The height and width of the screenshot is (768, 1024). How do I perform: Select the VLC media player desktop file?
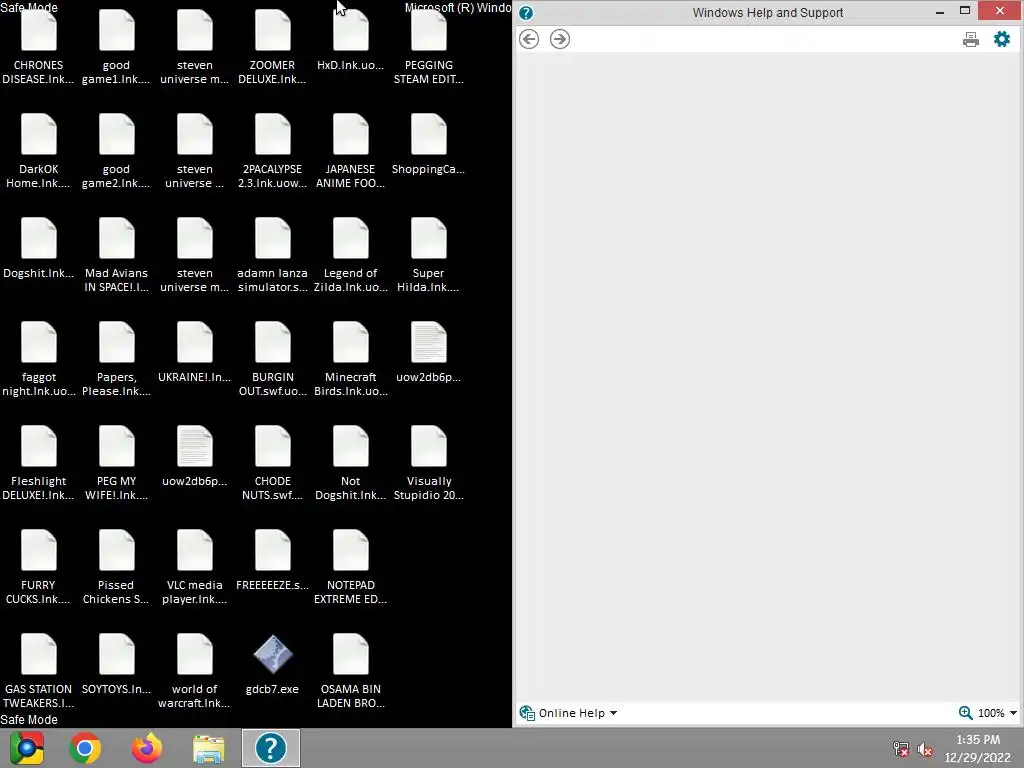(x=195, y=567)
